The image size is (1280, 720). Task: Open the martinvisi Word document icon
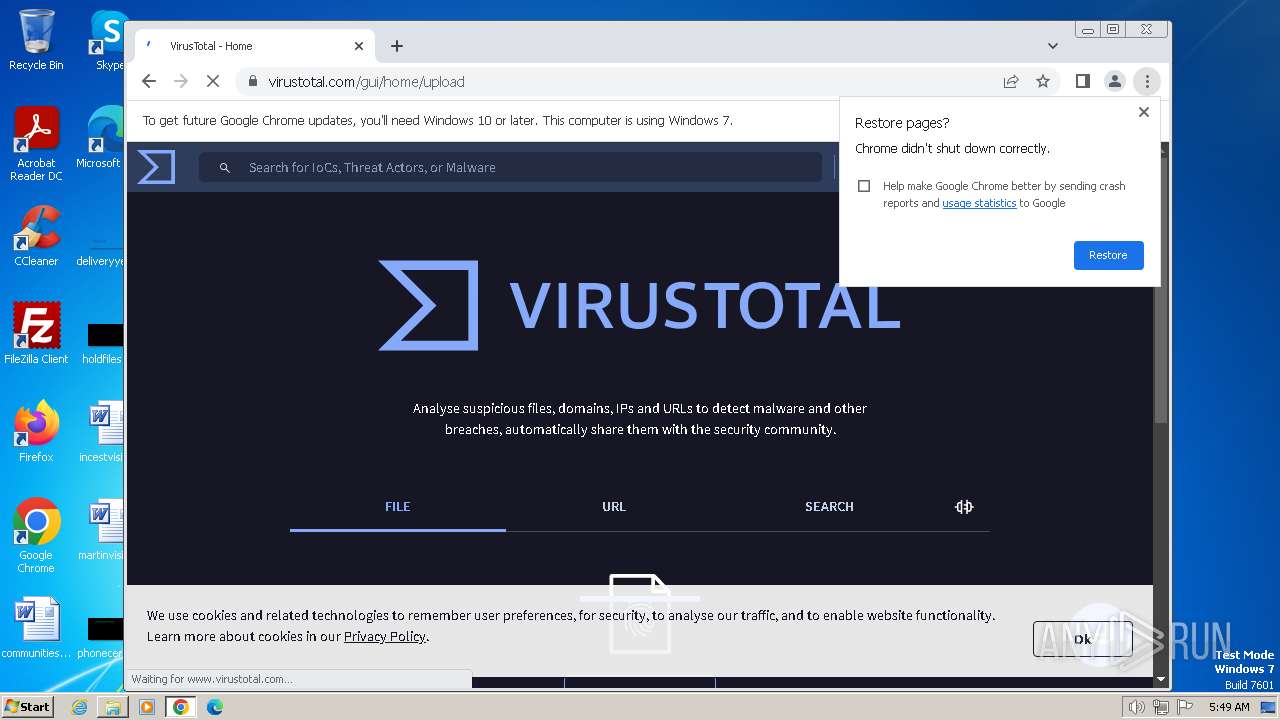coord(103,531)
